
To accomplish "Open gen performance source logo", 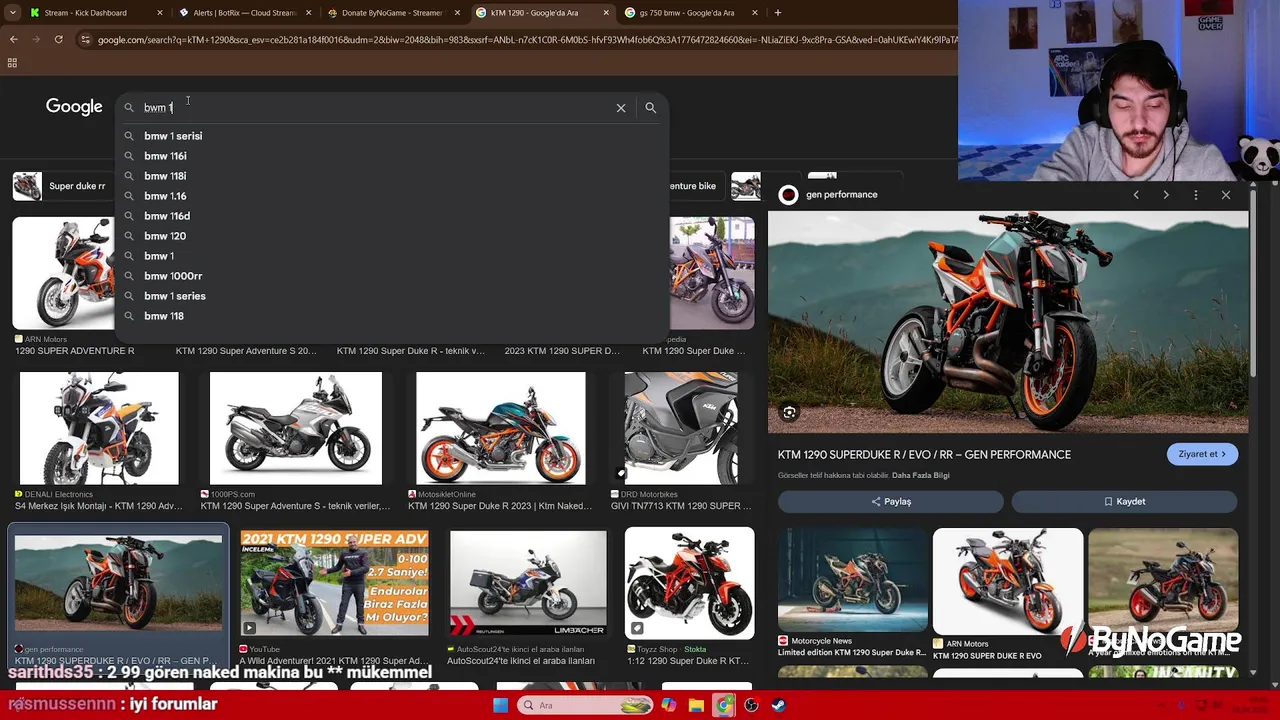I will click(x=789, y=195).
